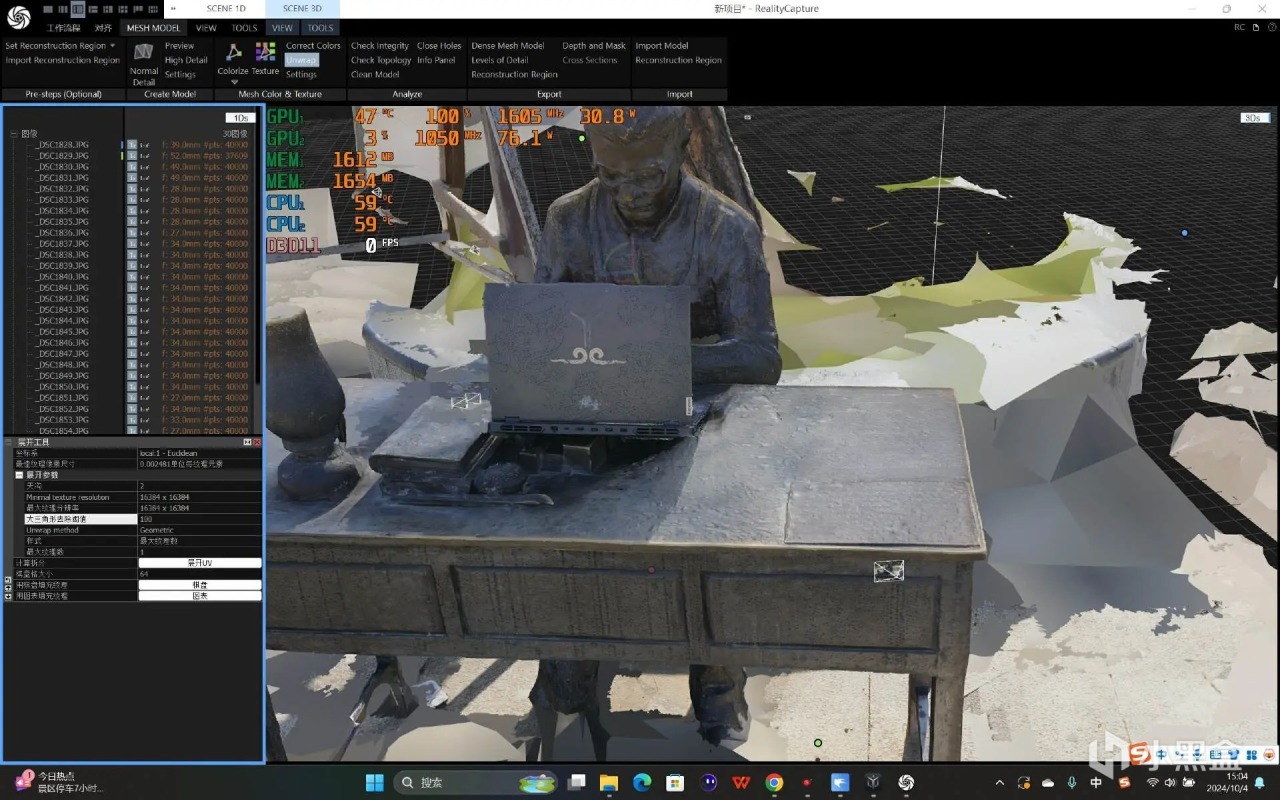Open the Wi-Fi network tray icon
This screenshot has width=1280, height=800.
[x=1153, y=782]
